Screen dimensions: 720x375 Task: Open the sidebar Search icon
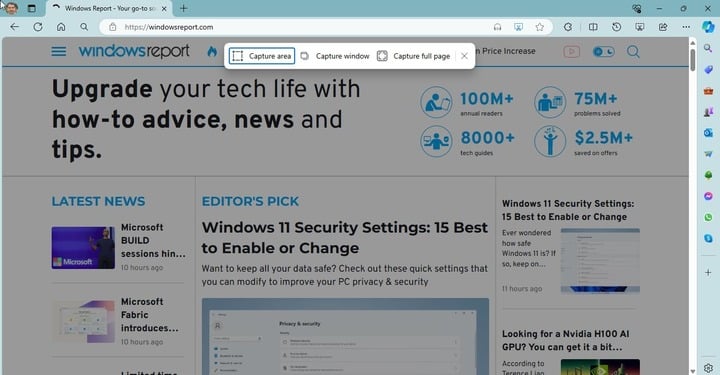point(708,48)
